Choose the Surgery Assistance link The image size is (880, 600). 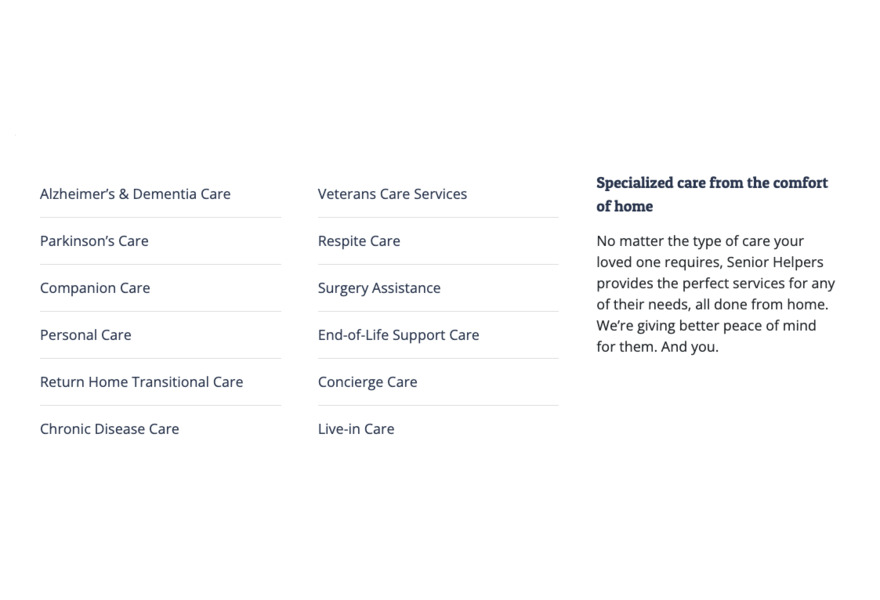coord(379,288)
